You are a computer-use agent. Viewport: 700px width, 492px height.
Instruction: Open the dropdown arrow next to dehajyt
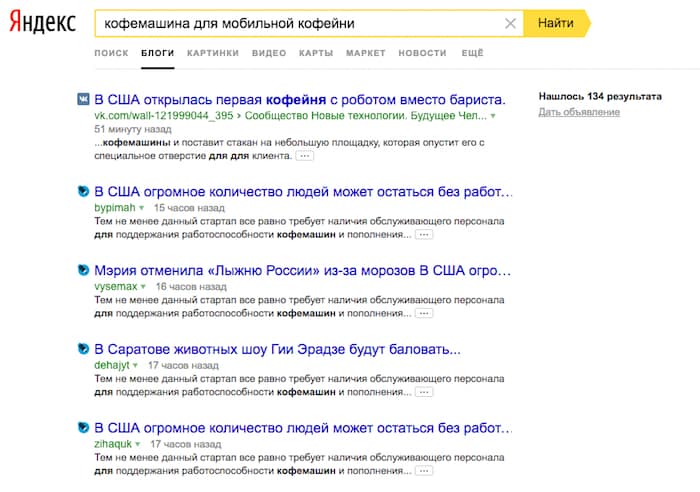(x=135, y=366)
